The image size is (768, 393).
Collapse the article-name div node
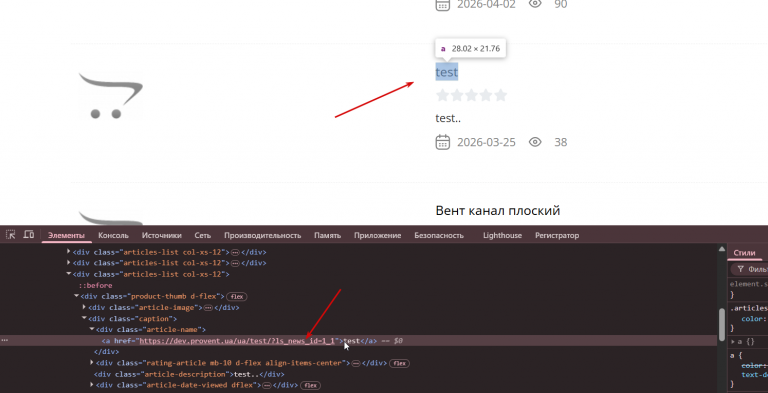(x=92, y=330)
